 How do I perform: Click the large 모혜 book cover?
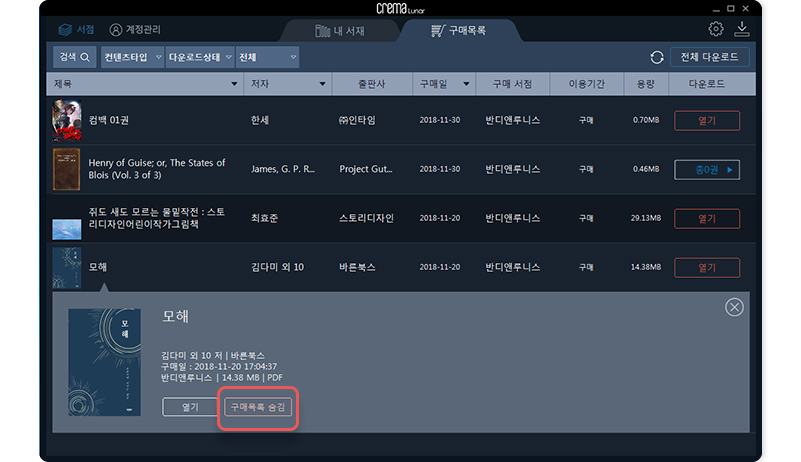click(x=105, y=362)
